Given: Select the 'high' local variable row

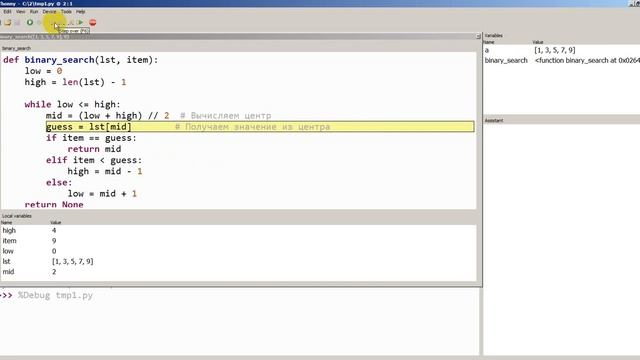Looking at the screenshot, I should click(x=238, y=231).
